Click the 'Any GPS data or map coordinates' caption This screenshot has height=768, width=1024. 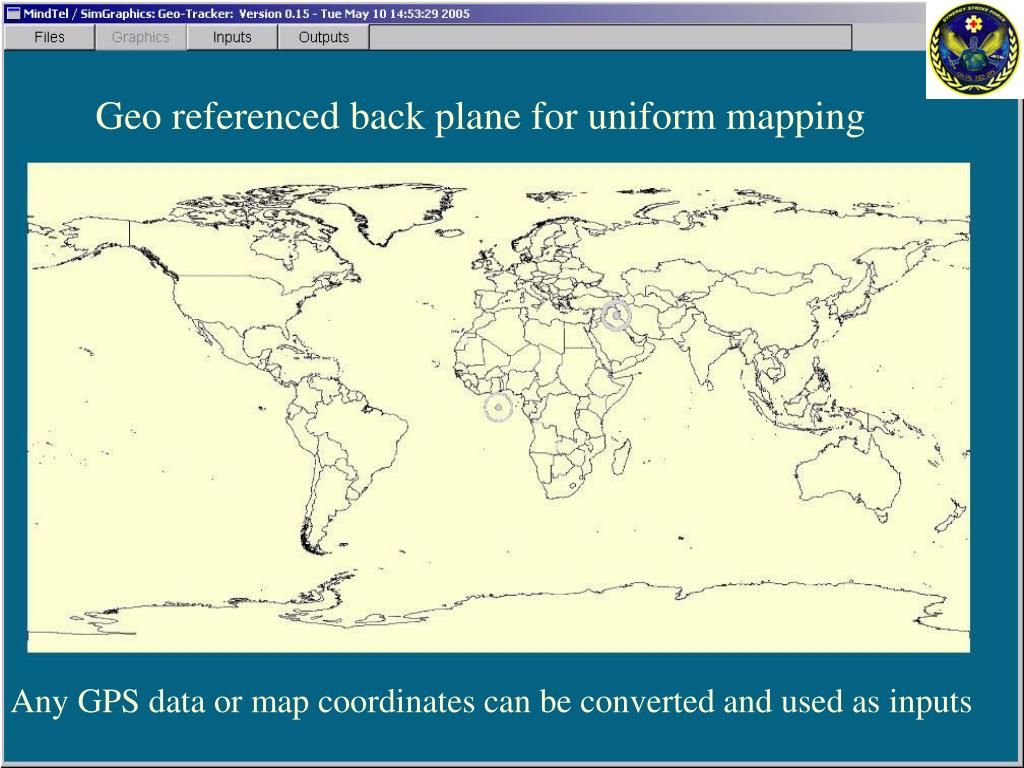pyautogui.click(x=491, y=701)
